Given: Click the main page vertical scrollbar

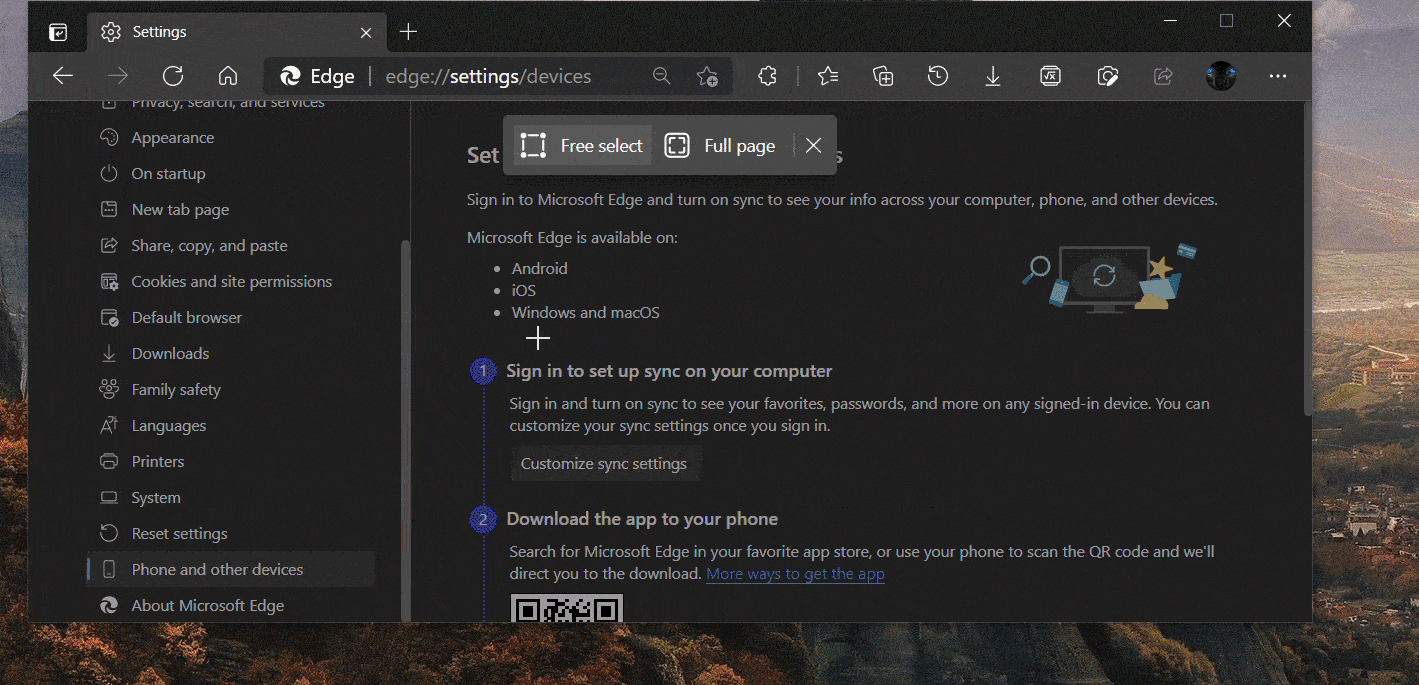Looking at the screenshot, I should coord(1307,260).
